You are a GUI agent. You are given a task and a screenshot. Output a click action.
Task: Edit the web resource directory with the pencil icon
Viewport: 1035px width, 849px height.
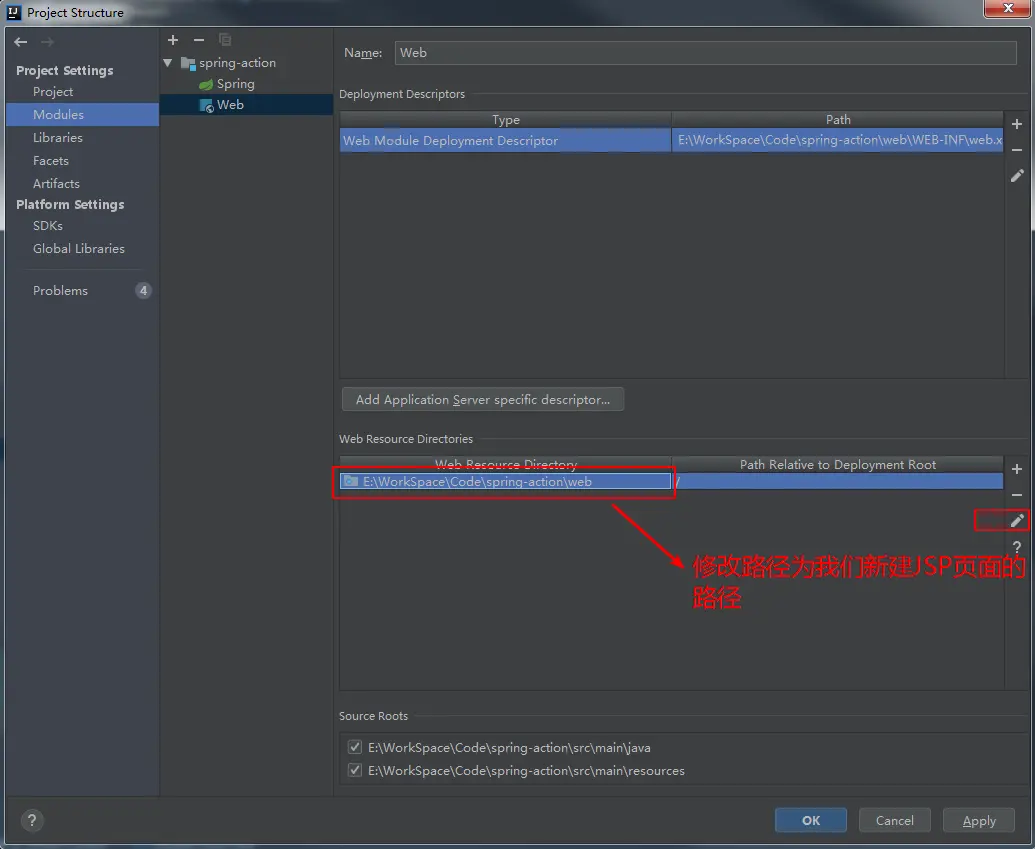pyautogui.click(x=1017, y=520)
